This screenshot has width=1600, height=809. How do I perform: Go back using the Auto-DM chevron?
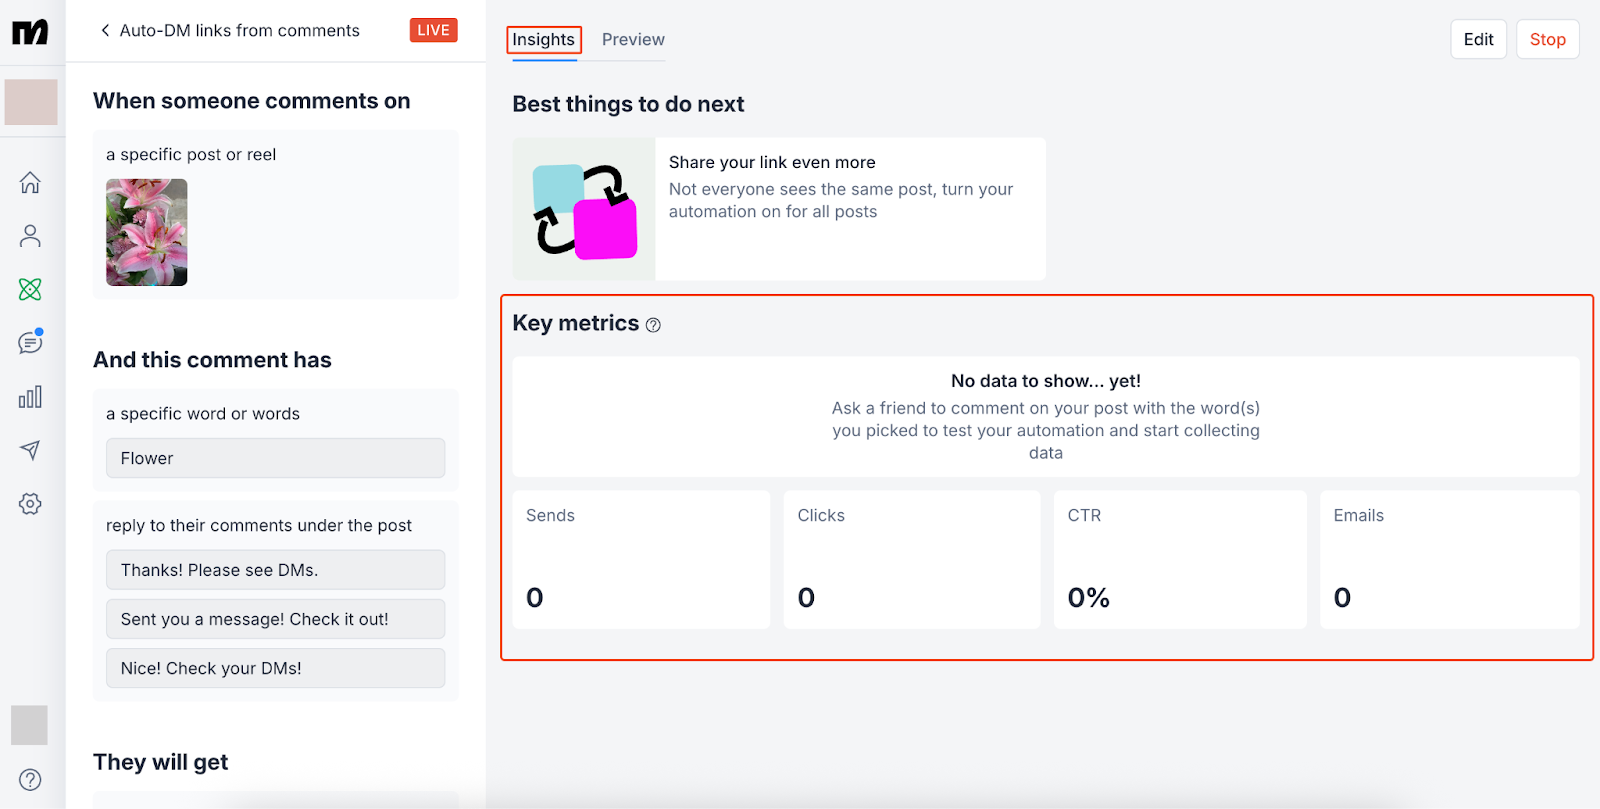coord(105,31)
